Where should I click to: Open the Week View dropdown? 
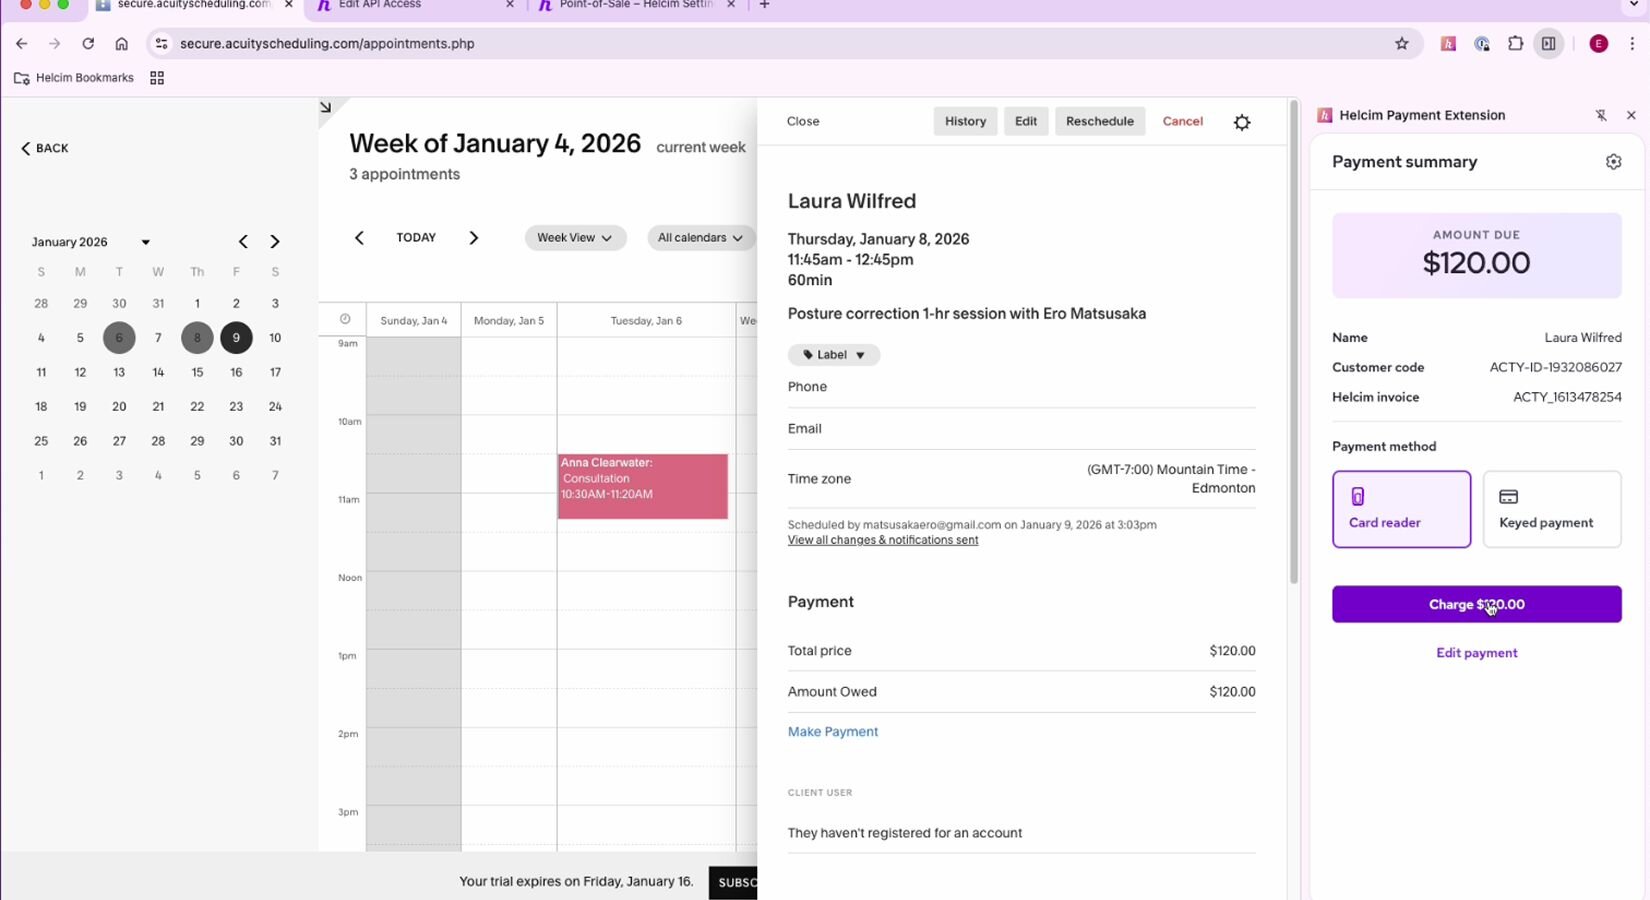(x=575, y=238)
